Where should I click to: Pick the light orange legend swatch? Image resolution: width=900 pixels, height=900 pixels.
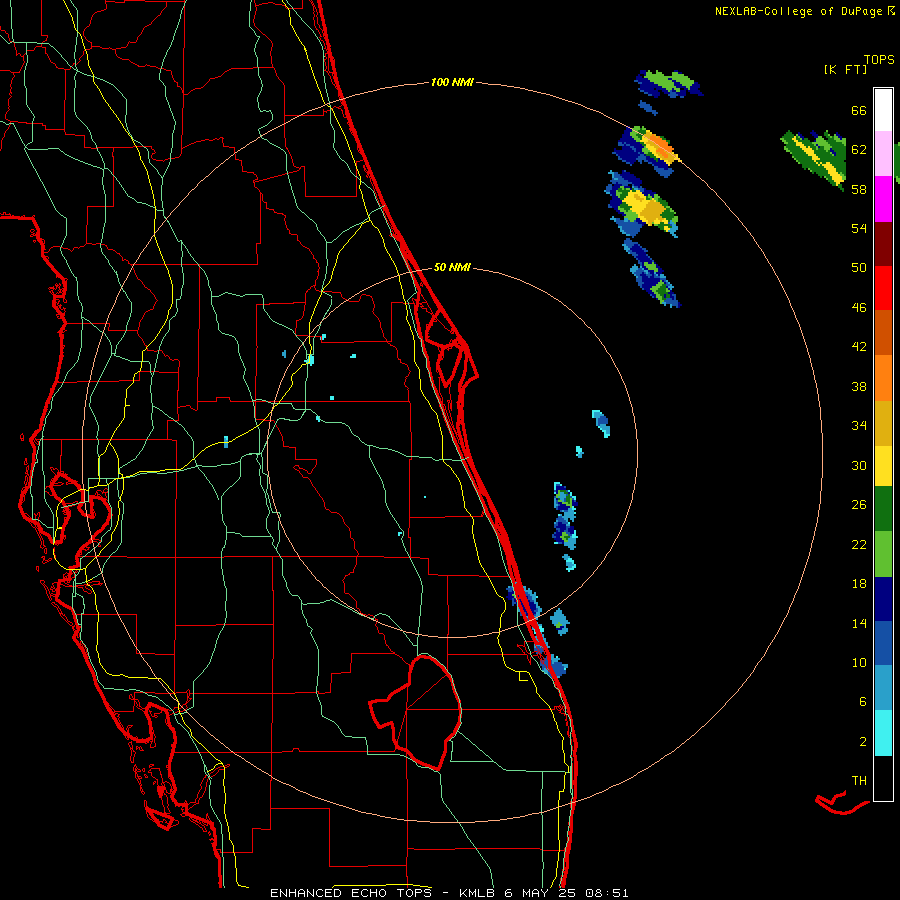pyautogui.click(x=883, y=378)
